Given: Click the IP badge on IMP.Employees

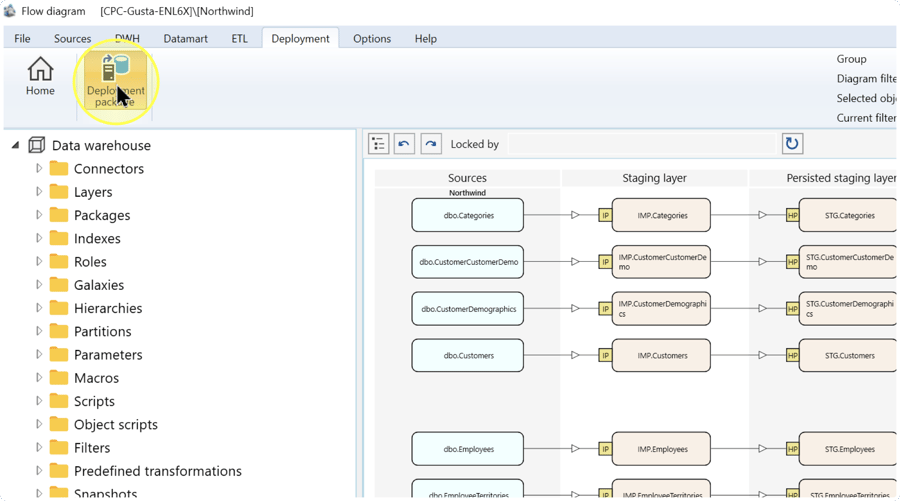Looking at the screenshot, I should [x=605, y=449].
